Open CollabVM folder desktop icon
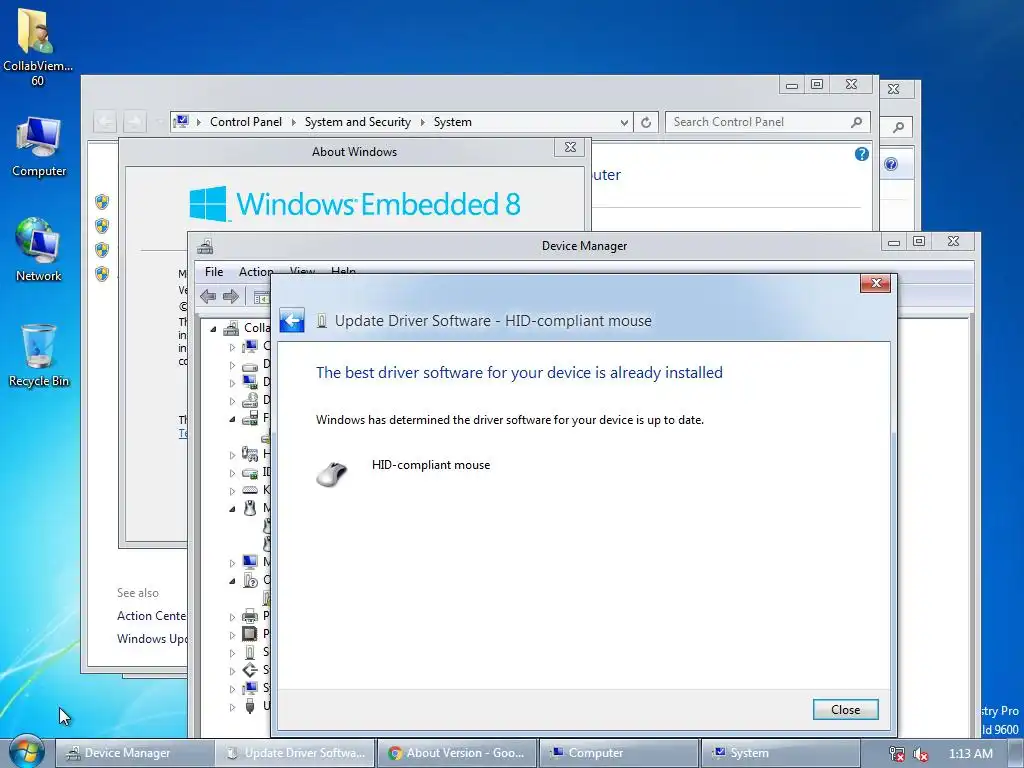 37,47
